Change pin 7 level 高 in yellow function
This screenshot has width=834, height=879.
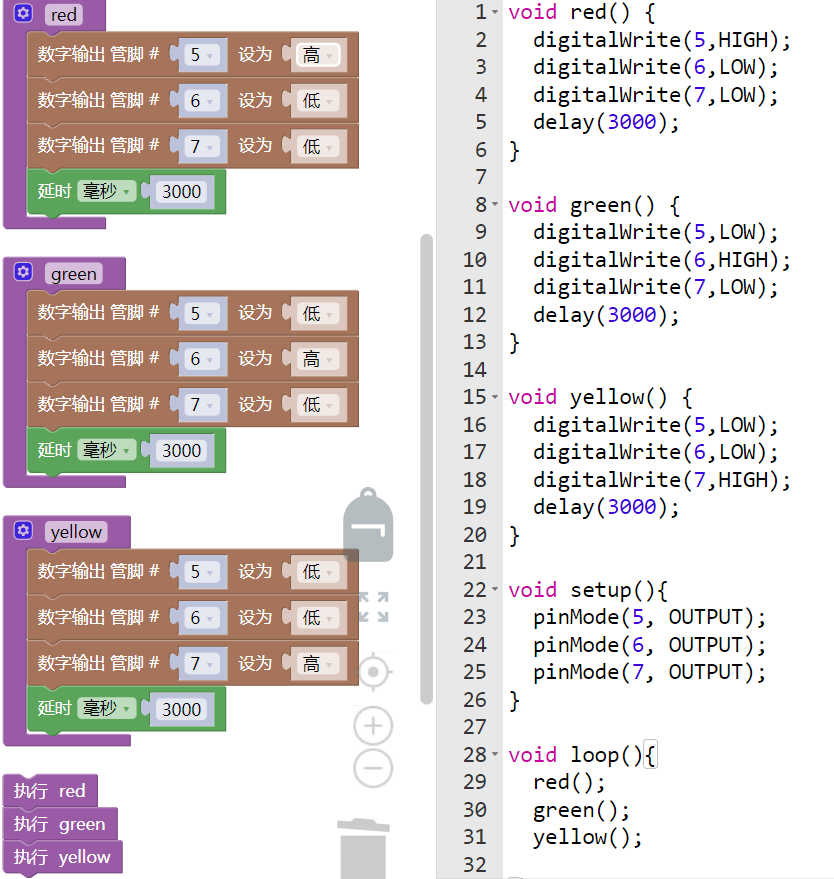coord(317,664)
